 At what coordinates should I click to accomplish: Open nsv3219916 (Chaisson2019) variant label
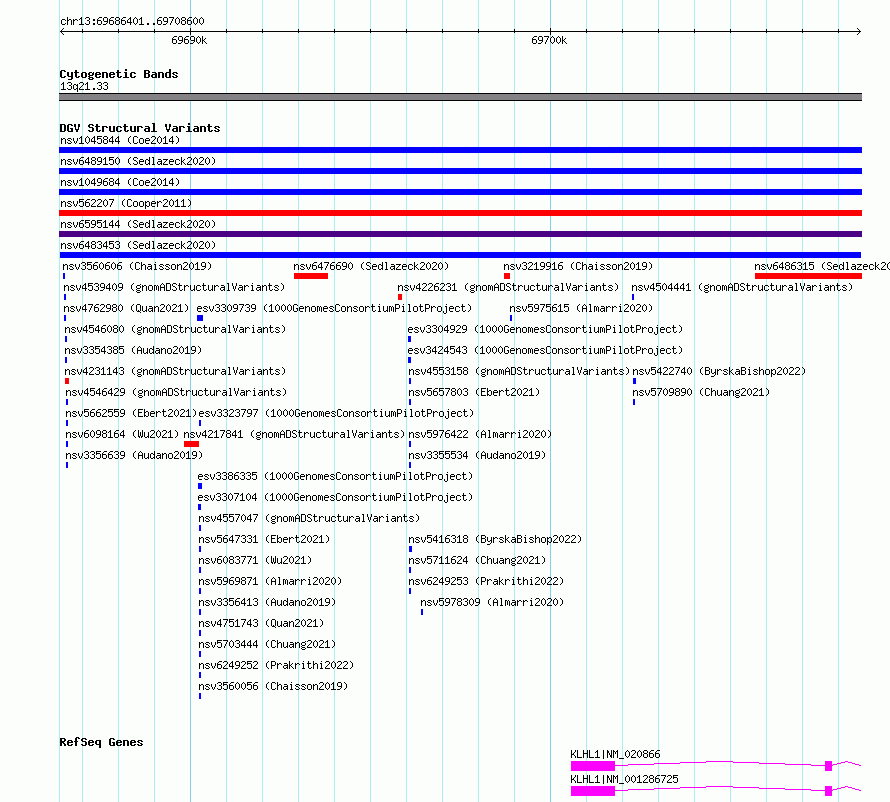pos(578,266)
